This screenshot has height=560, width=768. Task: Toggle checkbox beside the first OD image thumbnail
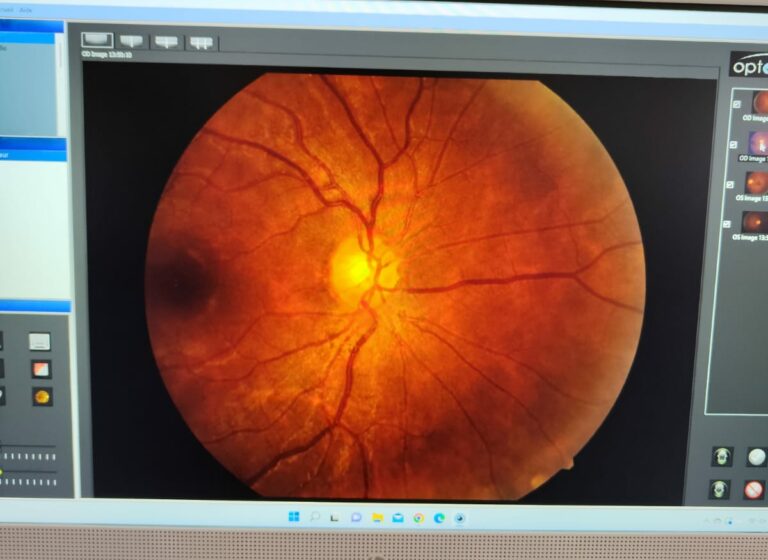tap(737, 104)
